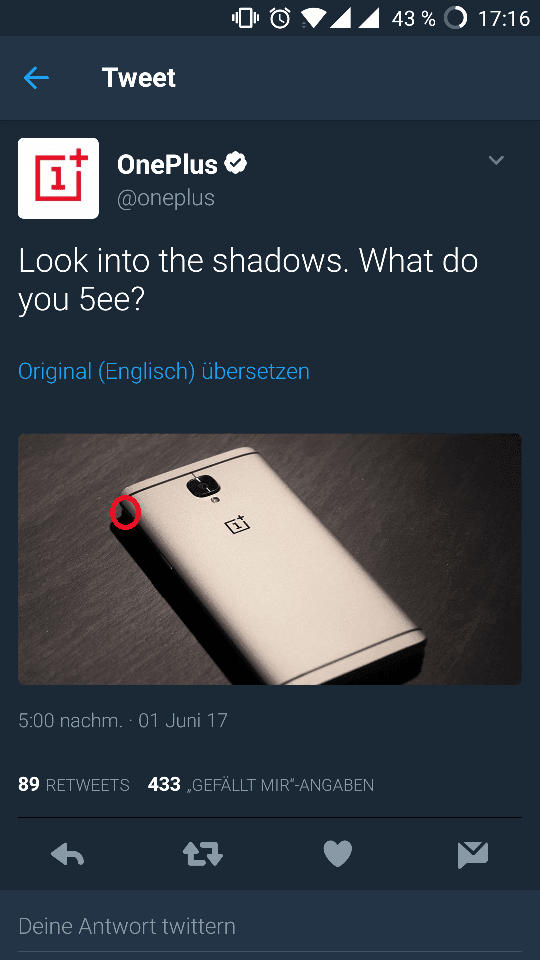Tap the Wi-Fi status bar icon
Image resolution: width=540 pixels, height=960 pixels.
(x=313, y=18)
